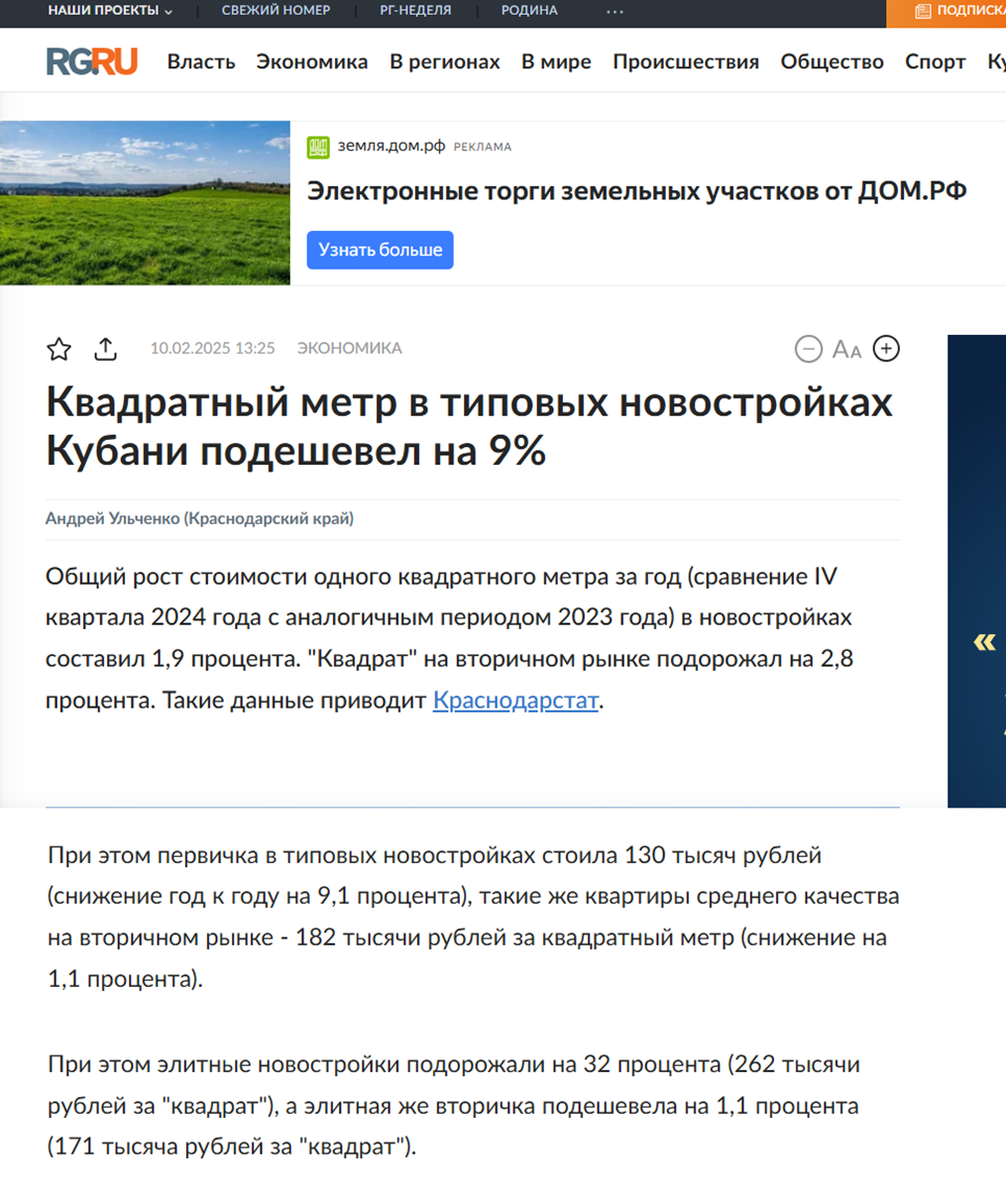Click the Aa font size indicator
Screen dimensions: 1006x1200
pos(847,350)
